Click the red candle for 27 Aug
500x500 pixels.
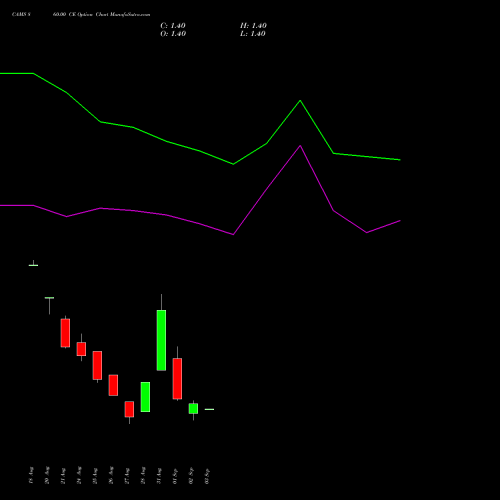[129, 409]
